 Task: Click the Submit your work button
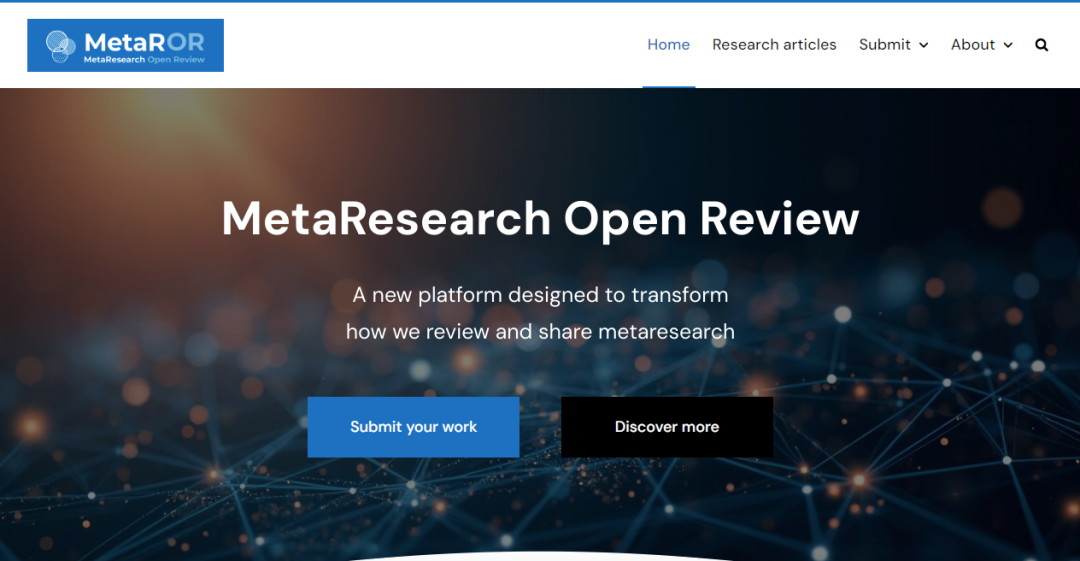413,427
